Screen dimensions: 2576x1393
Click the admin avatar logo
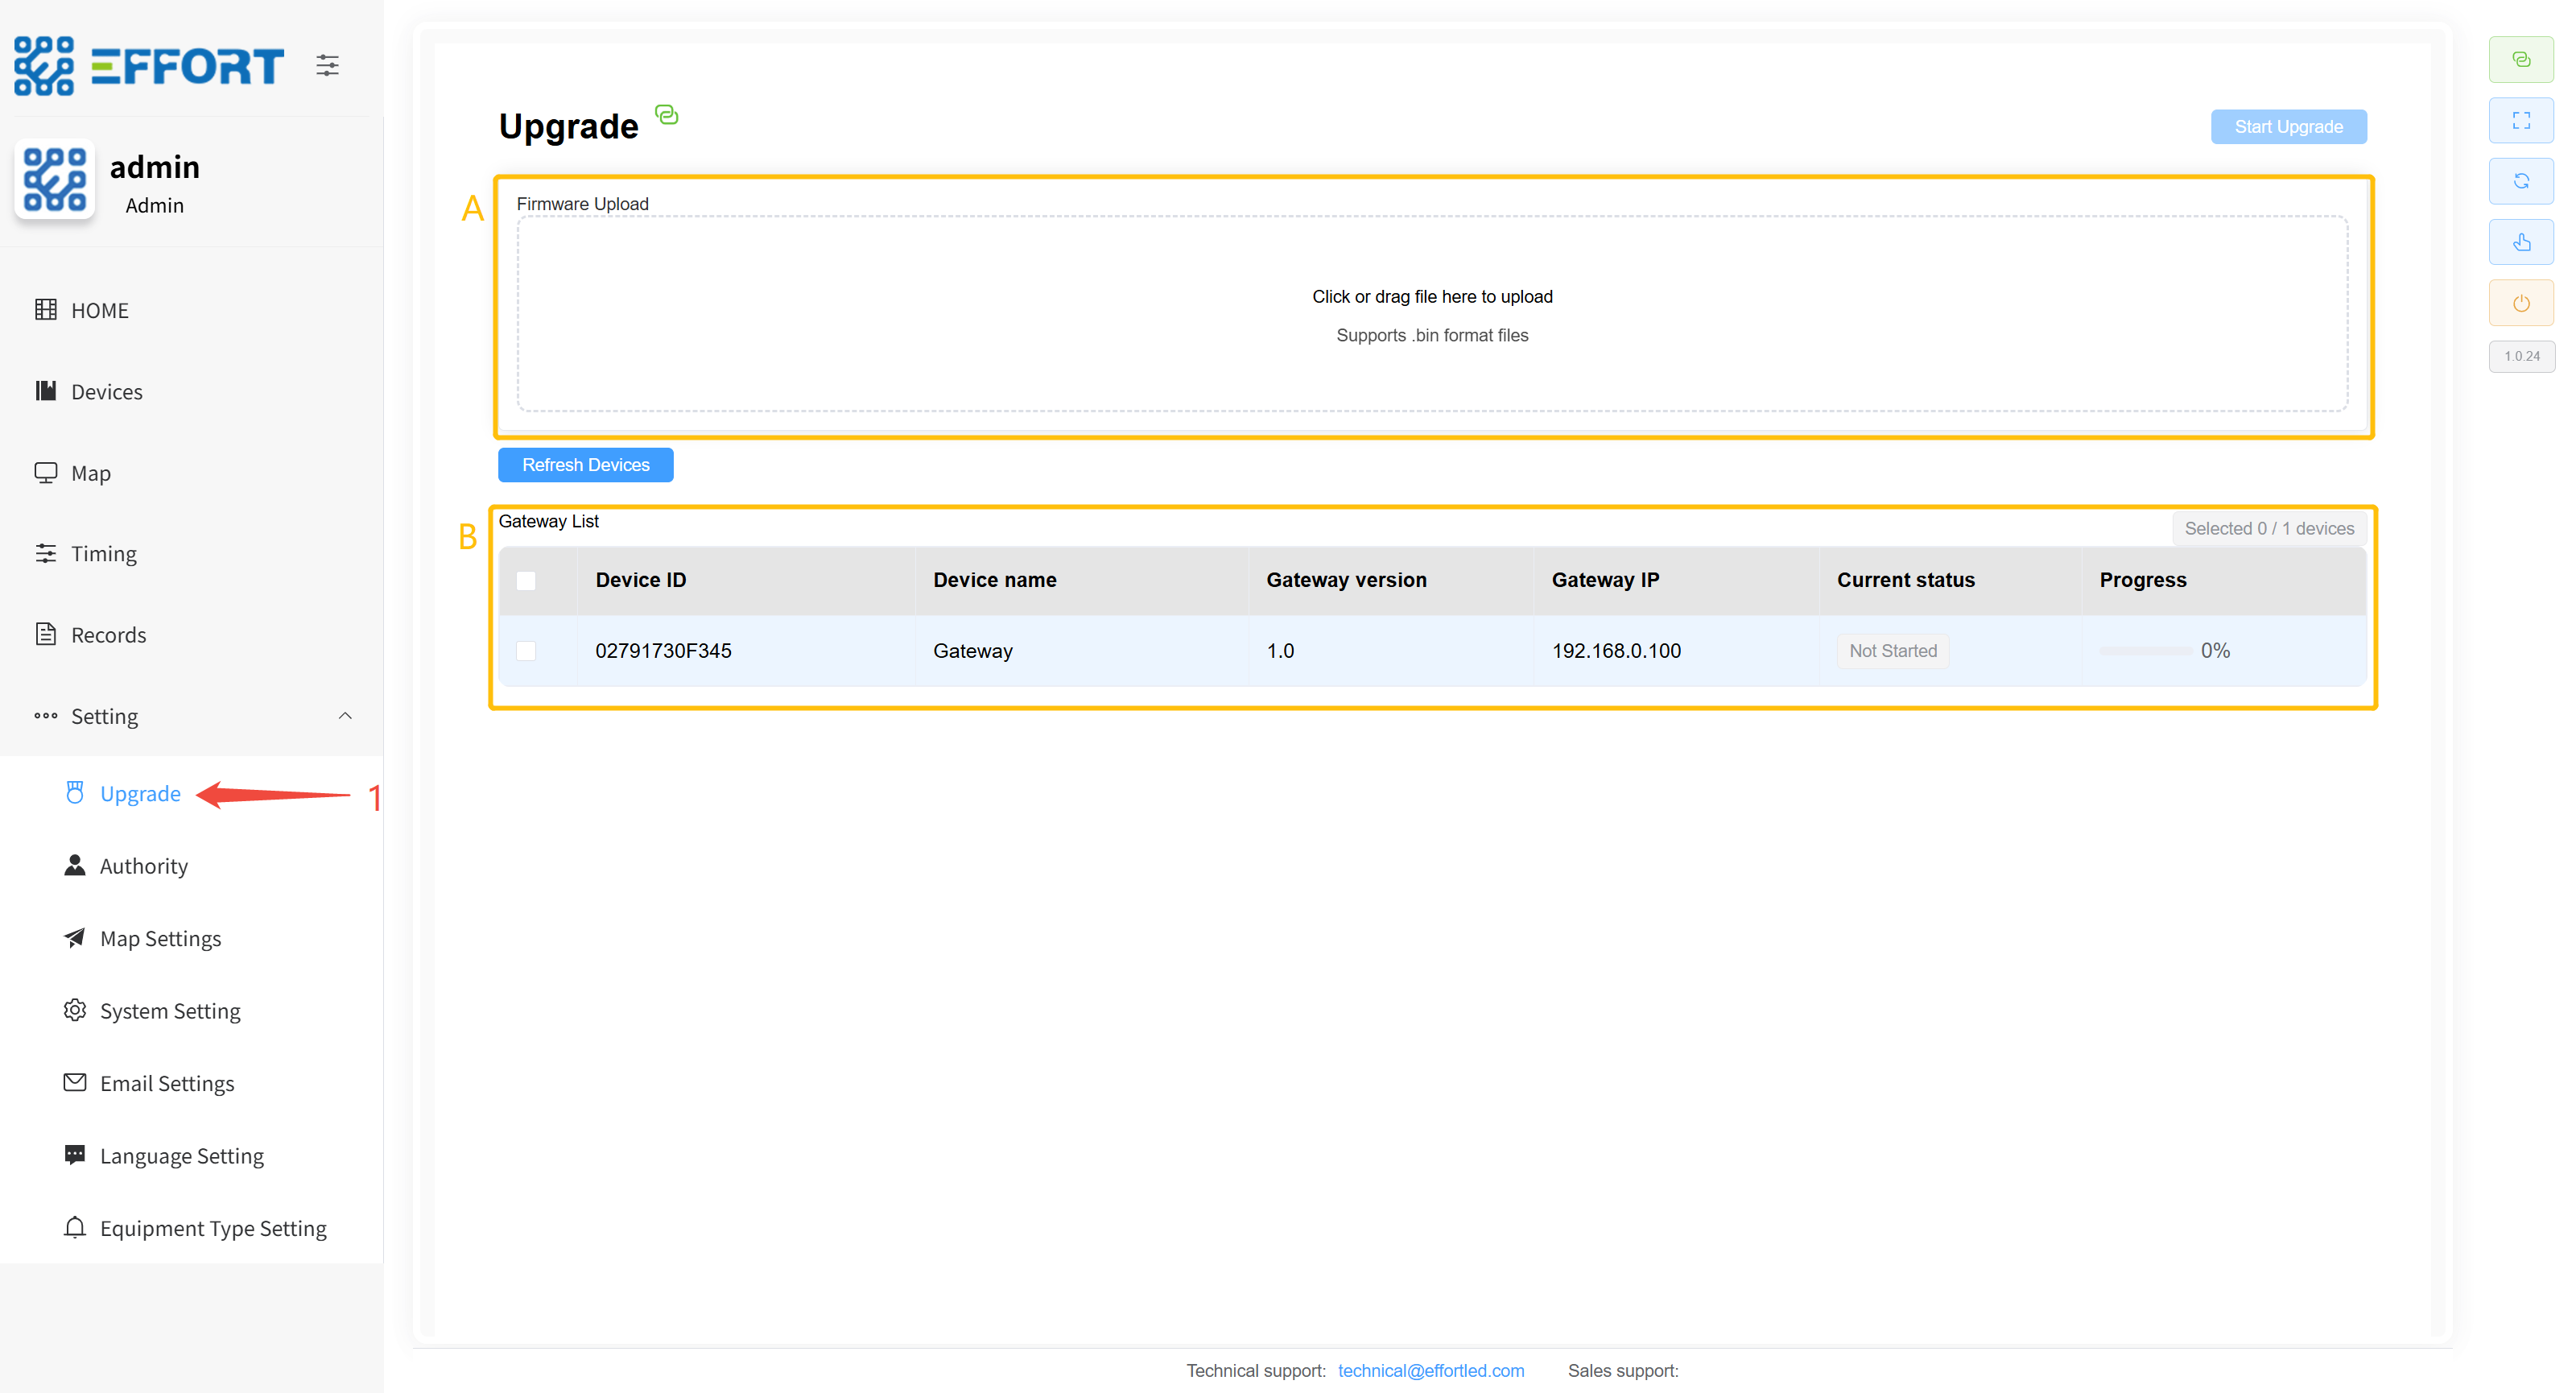tap(55, 180)
